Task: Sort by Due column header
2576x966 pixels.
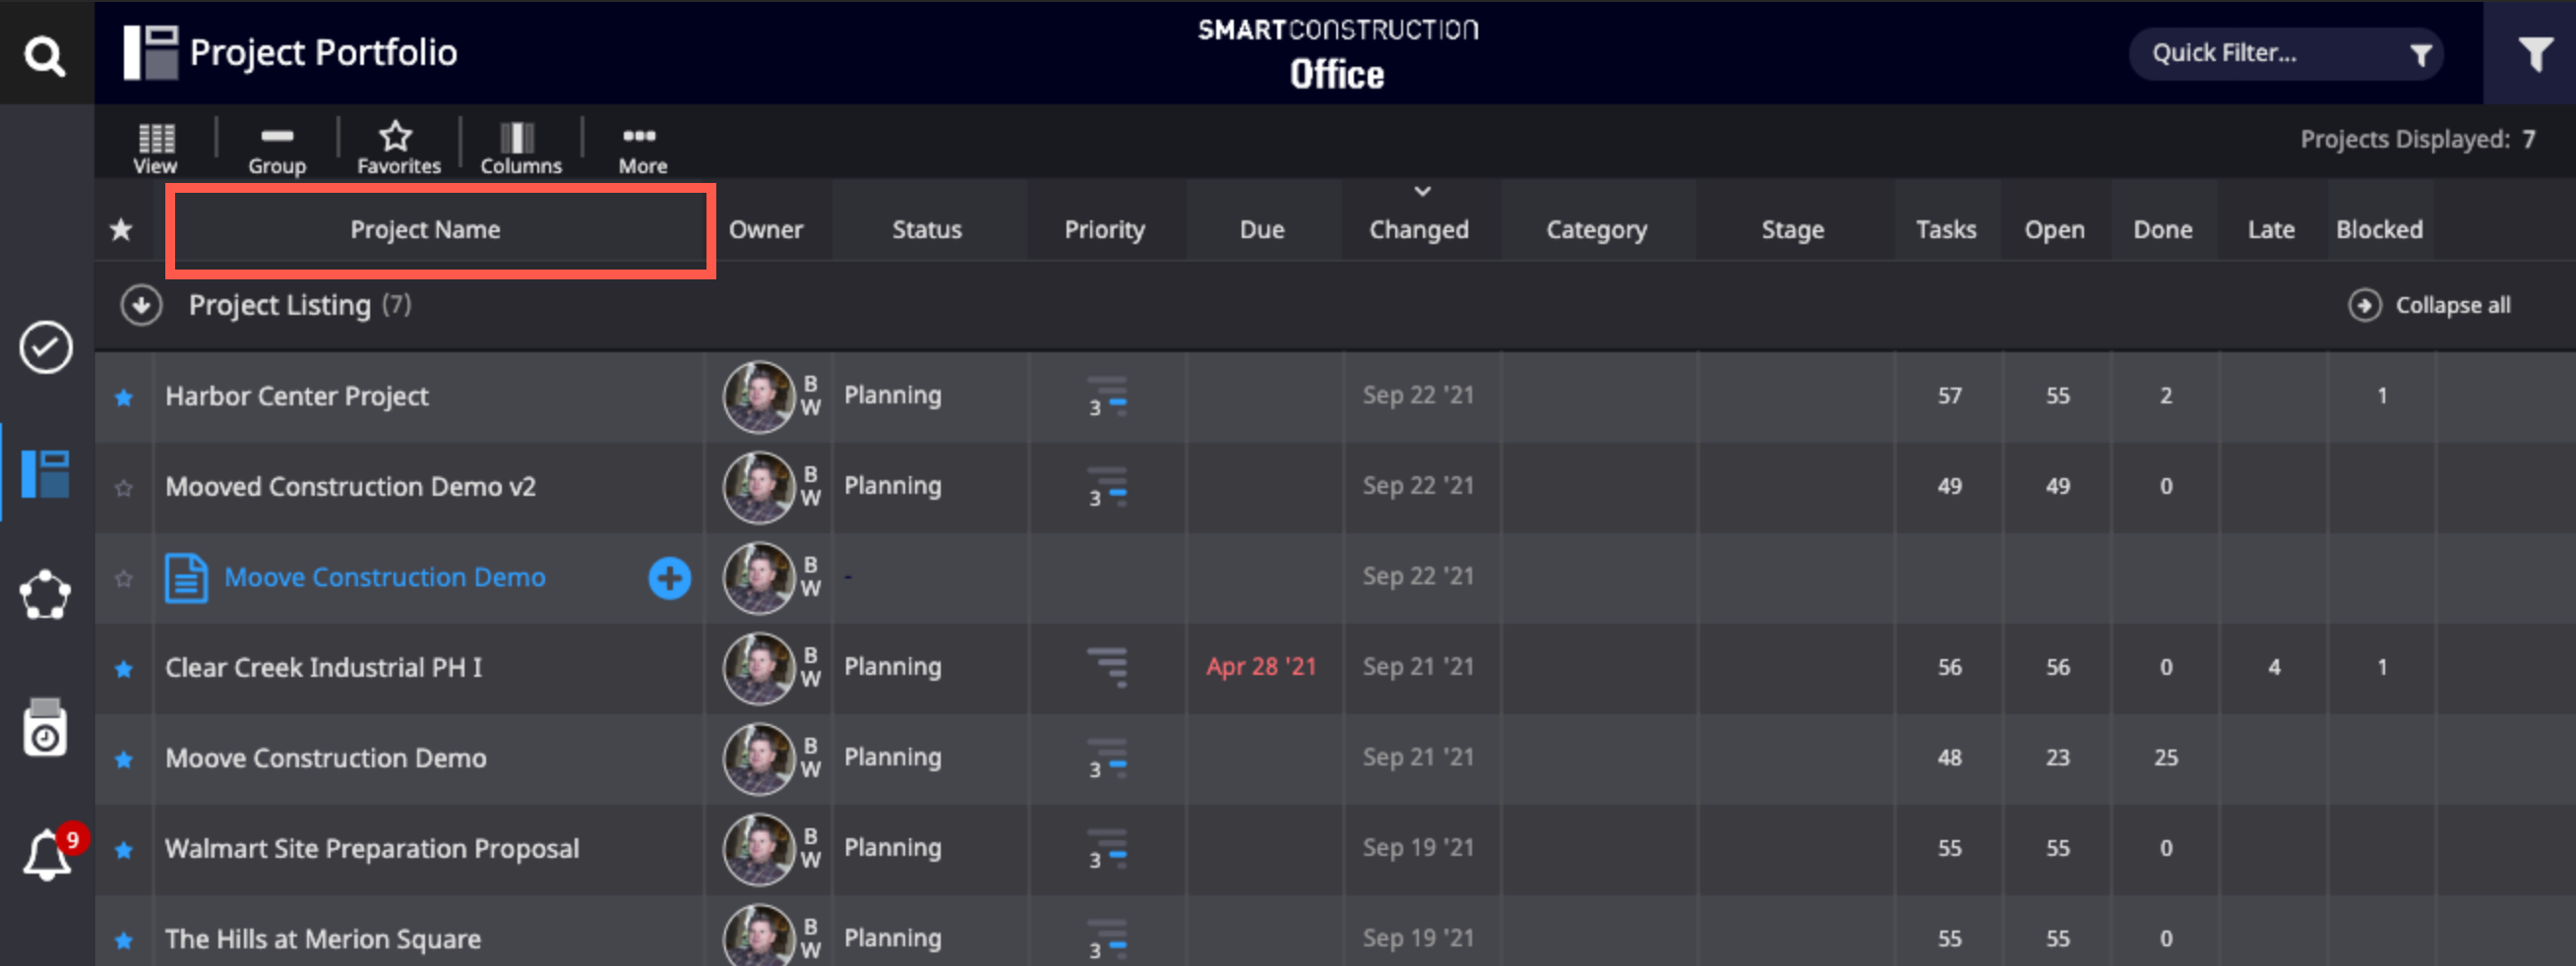Action: point(1262,229)
